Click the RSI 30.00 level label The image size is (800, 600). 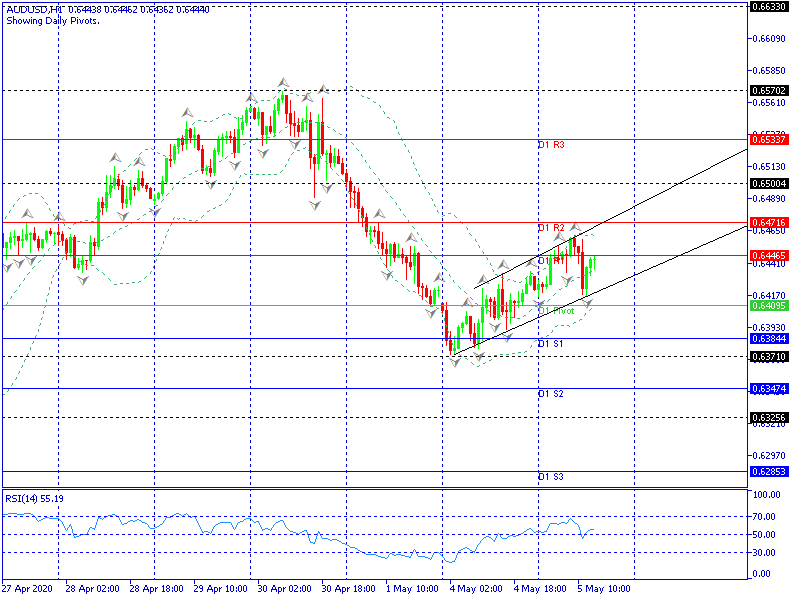point(764,553)
